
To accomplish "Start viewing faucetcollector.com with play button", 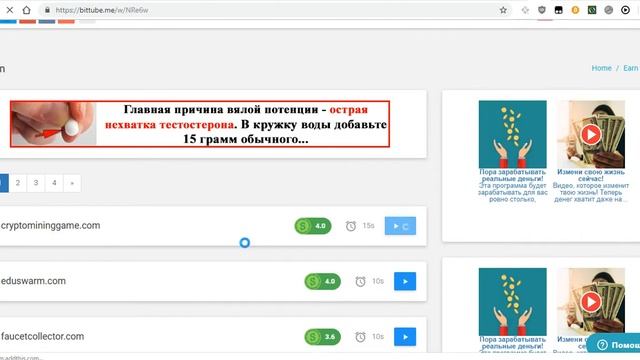I will click(x=405, y=337).
